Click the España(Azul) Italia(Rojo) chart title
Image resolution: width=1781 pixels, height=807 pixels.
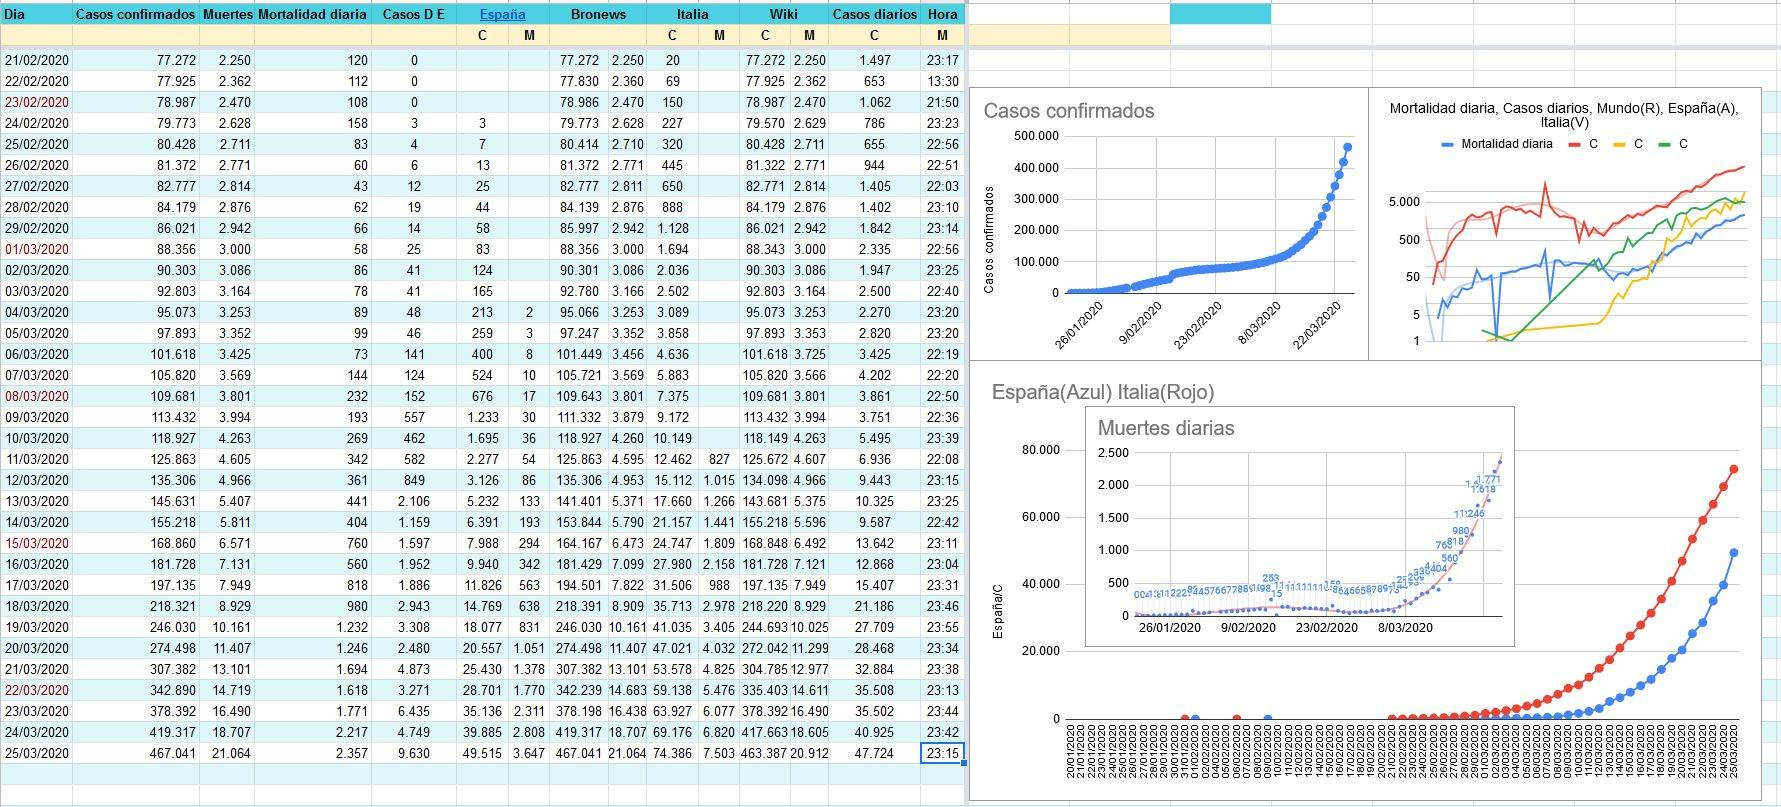pos(1103,392)
